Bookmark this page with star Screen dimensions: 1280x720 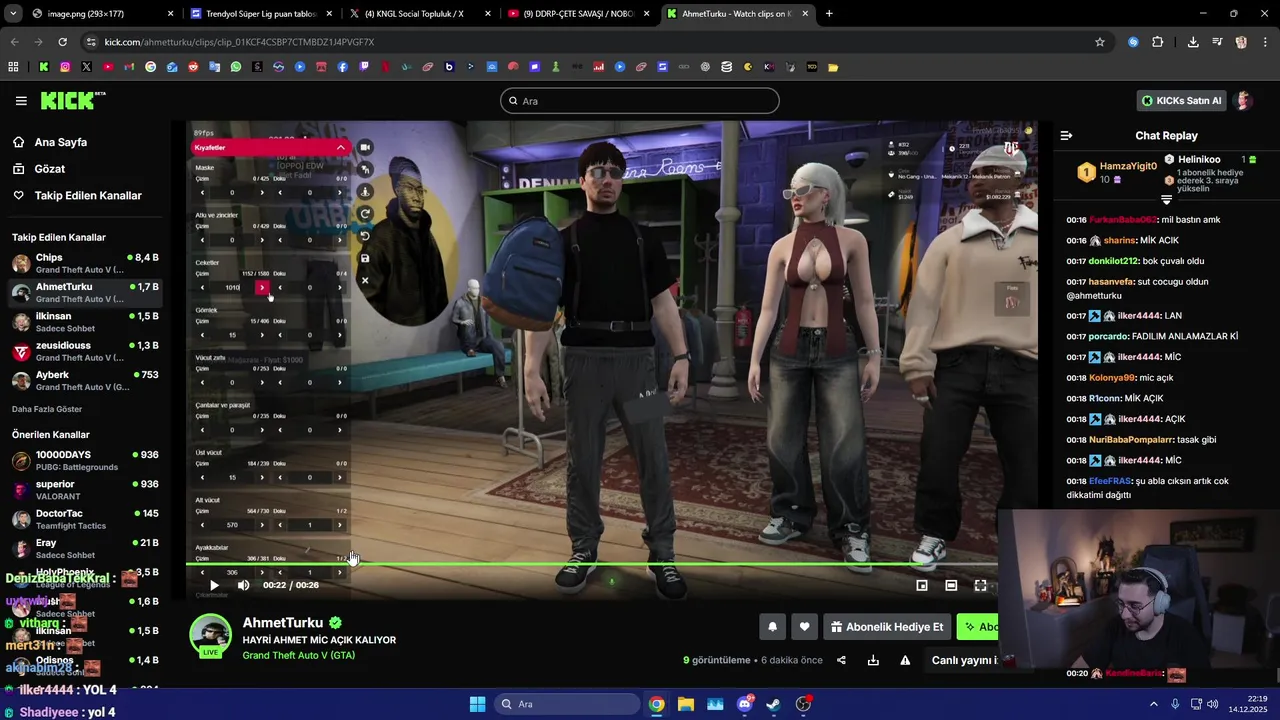coord(1100,42)
